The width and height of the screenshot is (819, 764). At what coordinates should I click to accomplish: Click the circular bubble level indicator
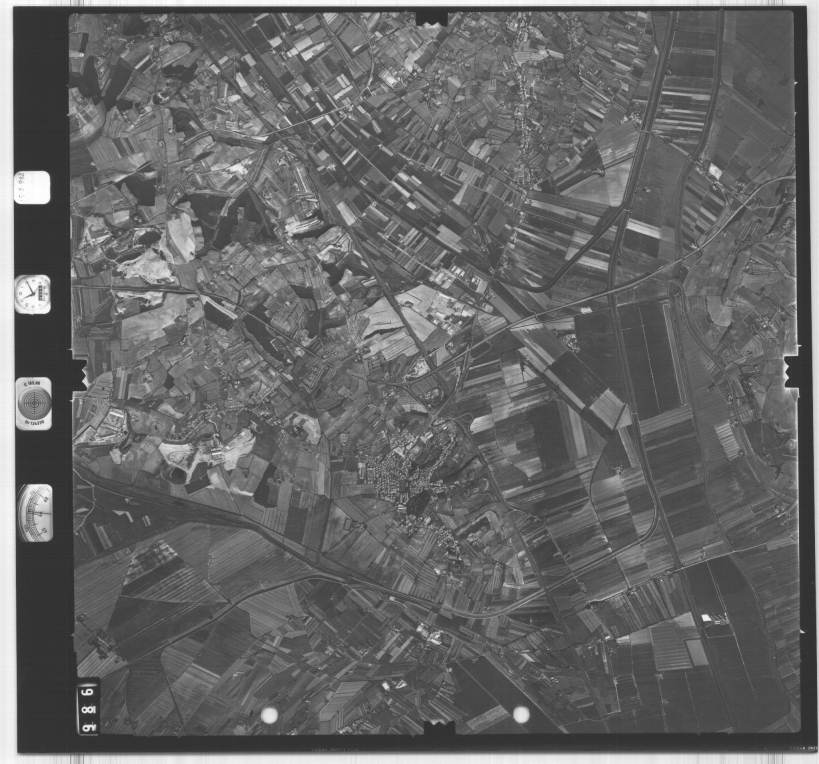(34, 403)
